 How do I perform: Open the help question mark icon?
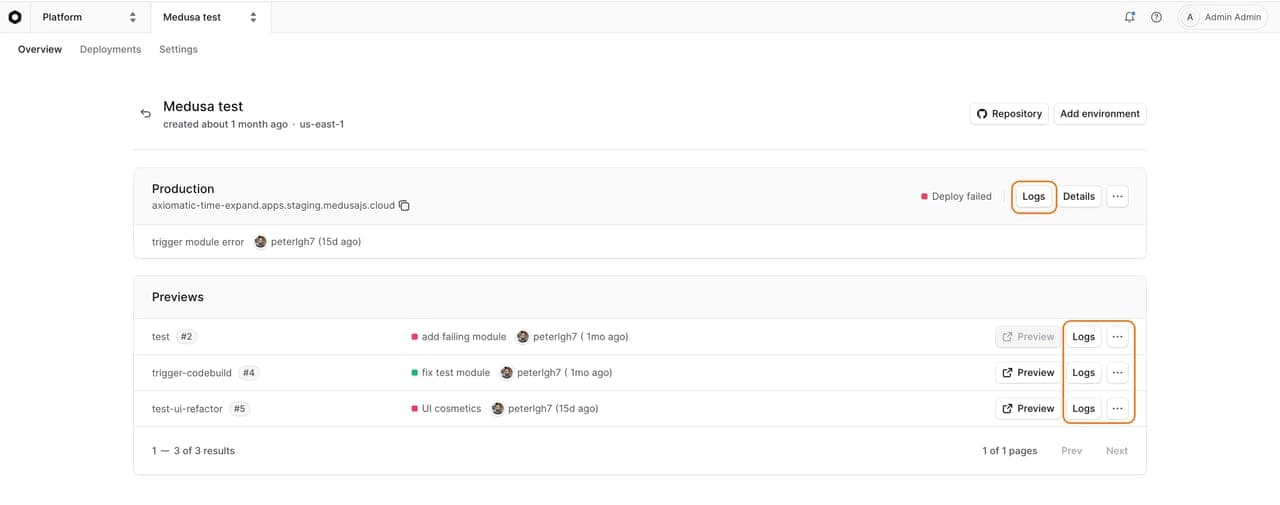[x=1156, y=17]
